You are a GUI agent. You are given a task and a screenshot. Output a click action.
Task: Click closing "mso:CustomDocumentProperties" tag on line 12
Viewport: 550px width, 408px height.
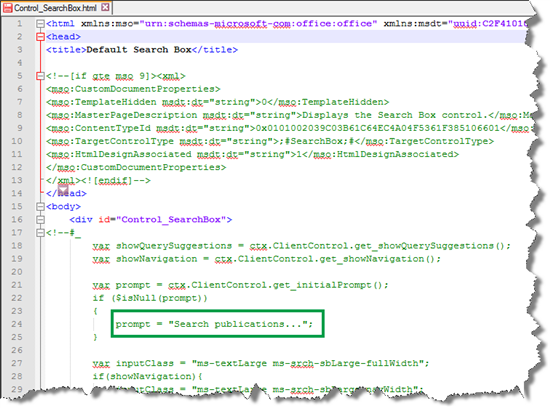pos(136,167)
